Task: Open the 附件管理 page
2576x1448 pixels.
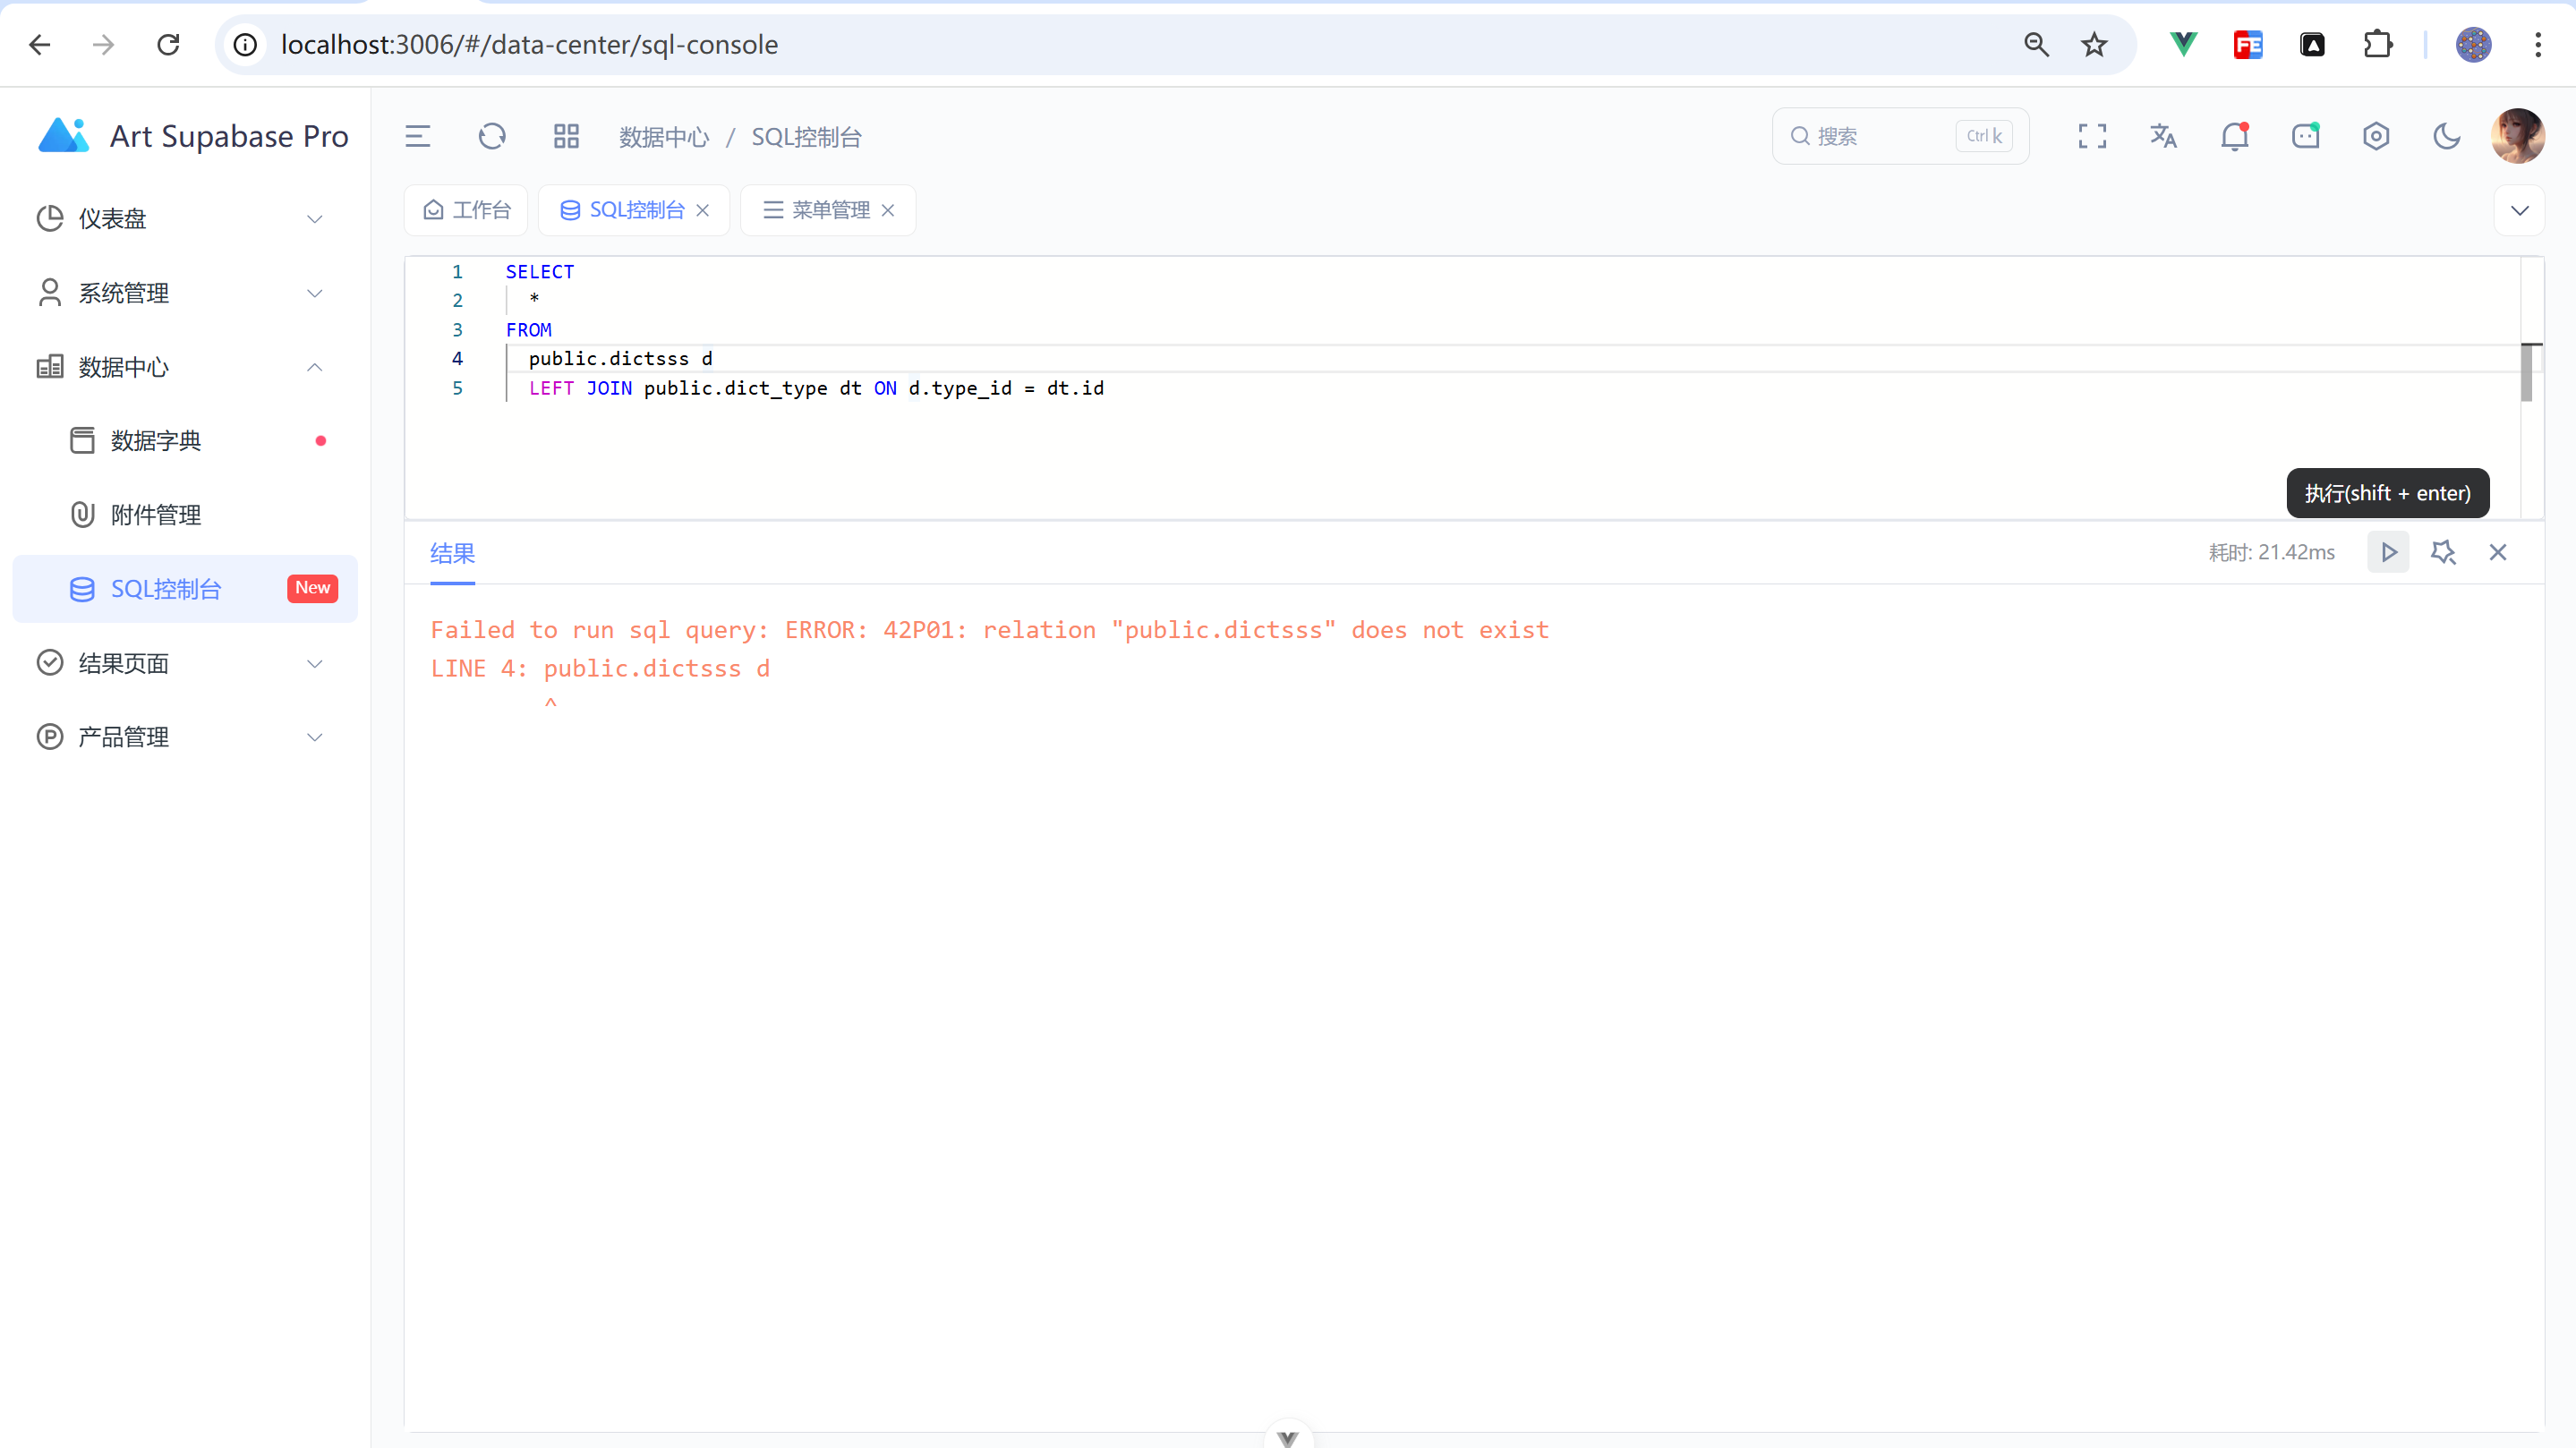Action: (x=156, y=514)
